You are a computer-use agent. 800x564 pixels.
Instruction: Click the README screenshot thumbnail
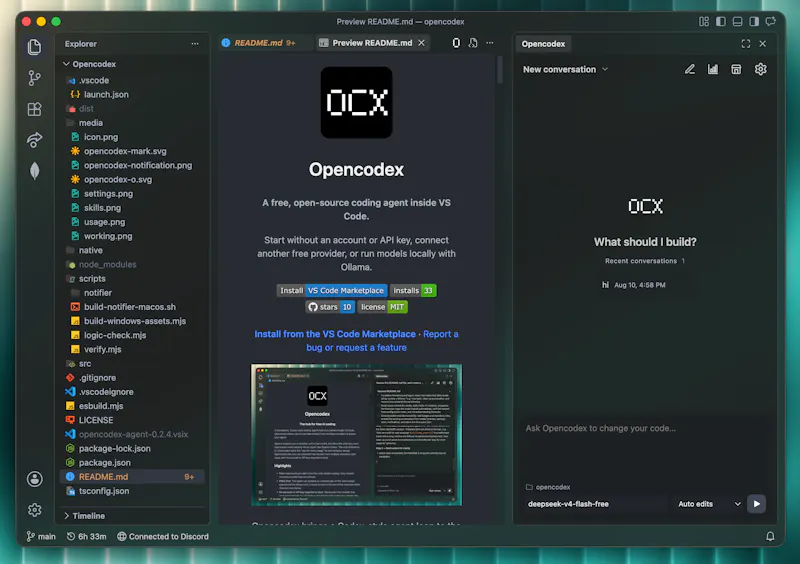point(356,435)
